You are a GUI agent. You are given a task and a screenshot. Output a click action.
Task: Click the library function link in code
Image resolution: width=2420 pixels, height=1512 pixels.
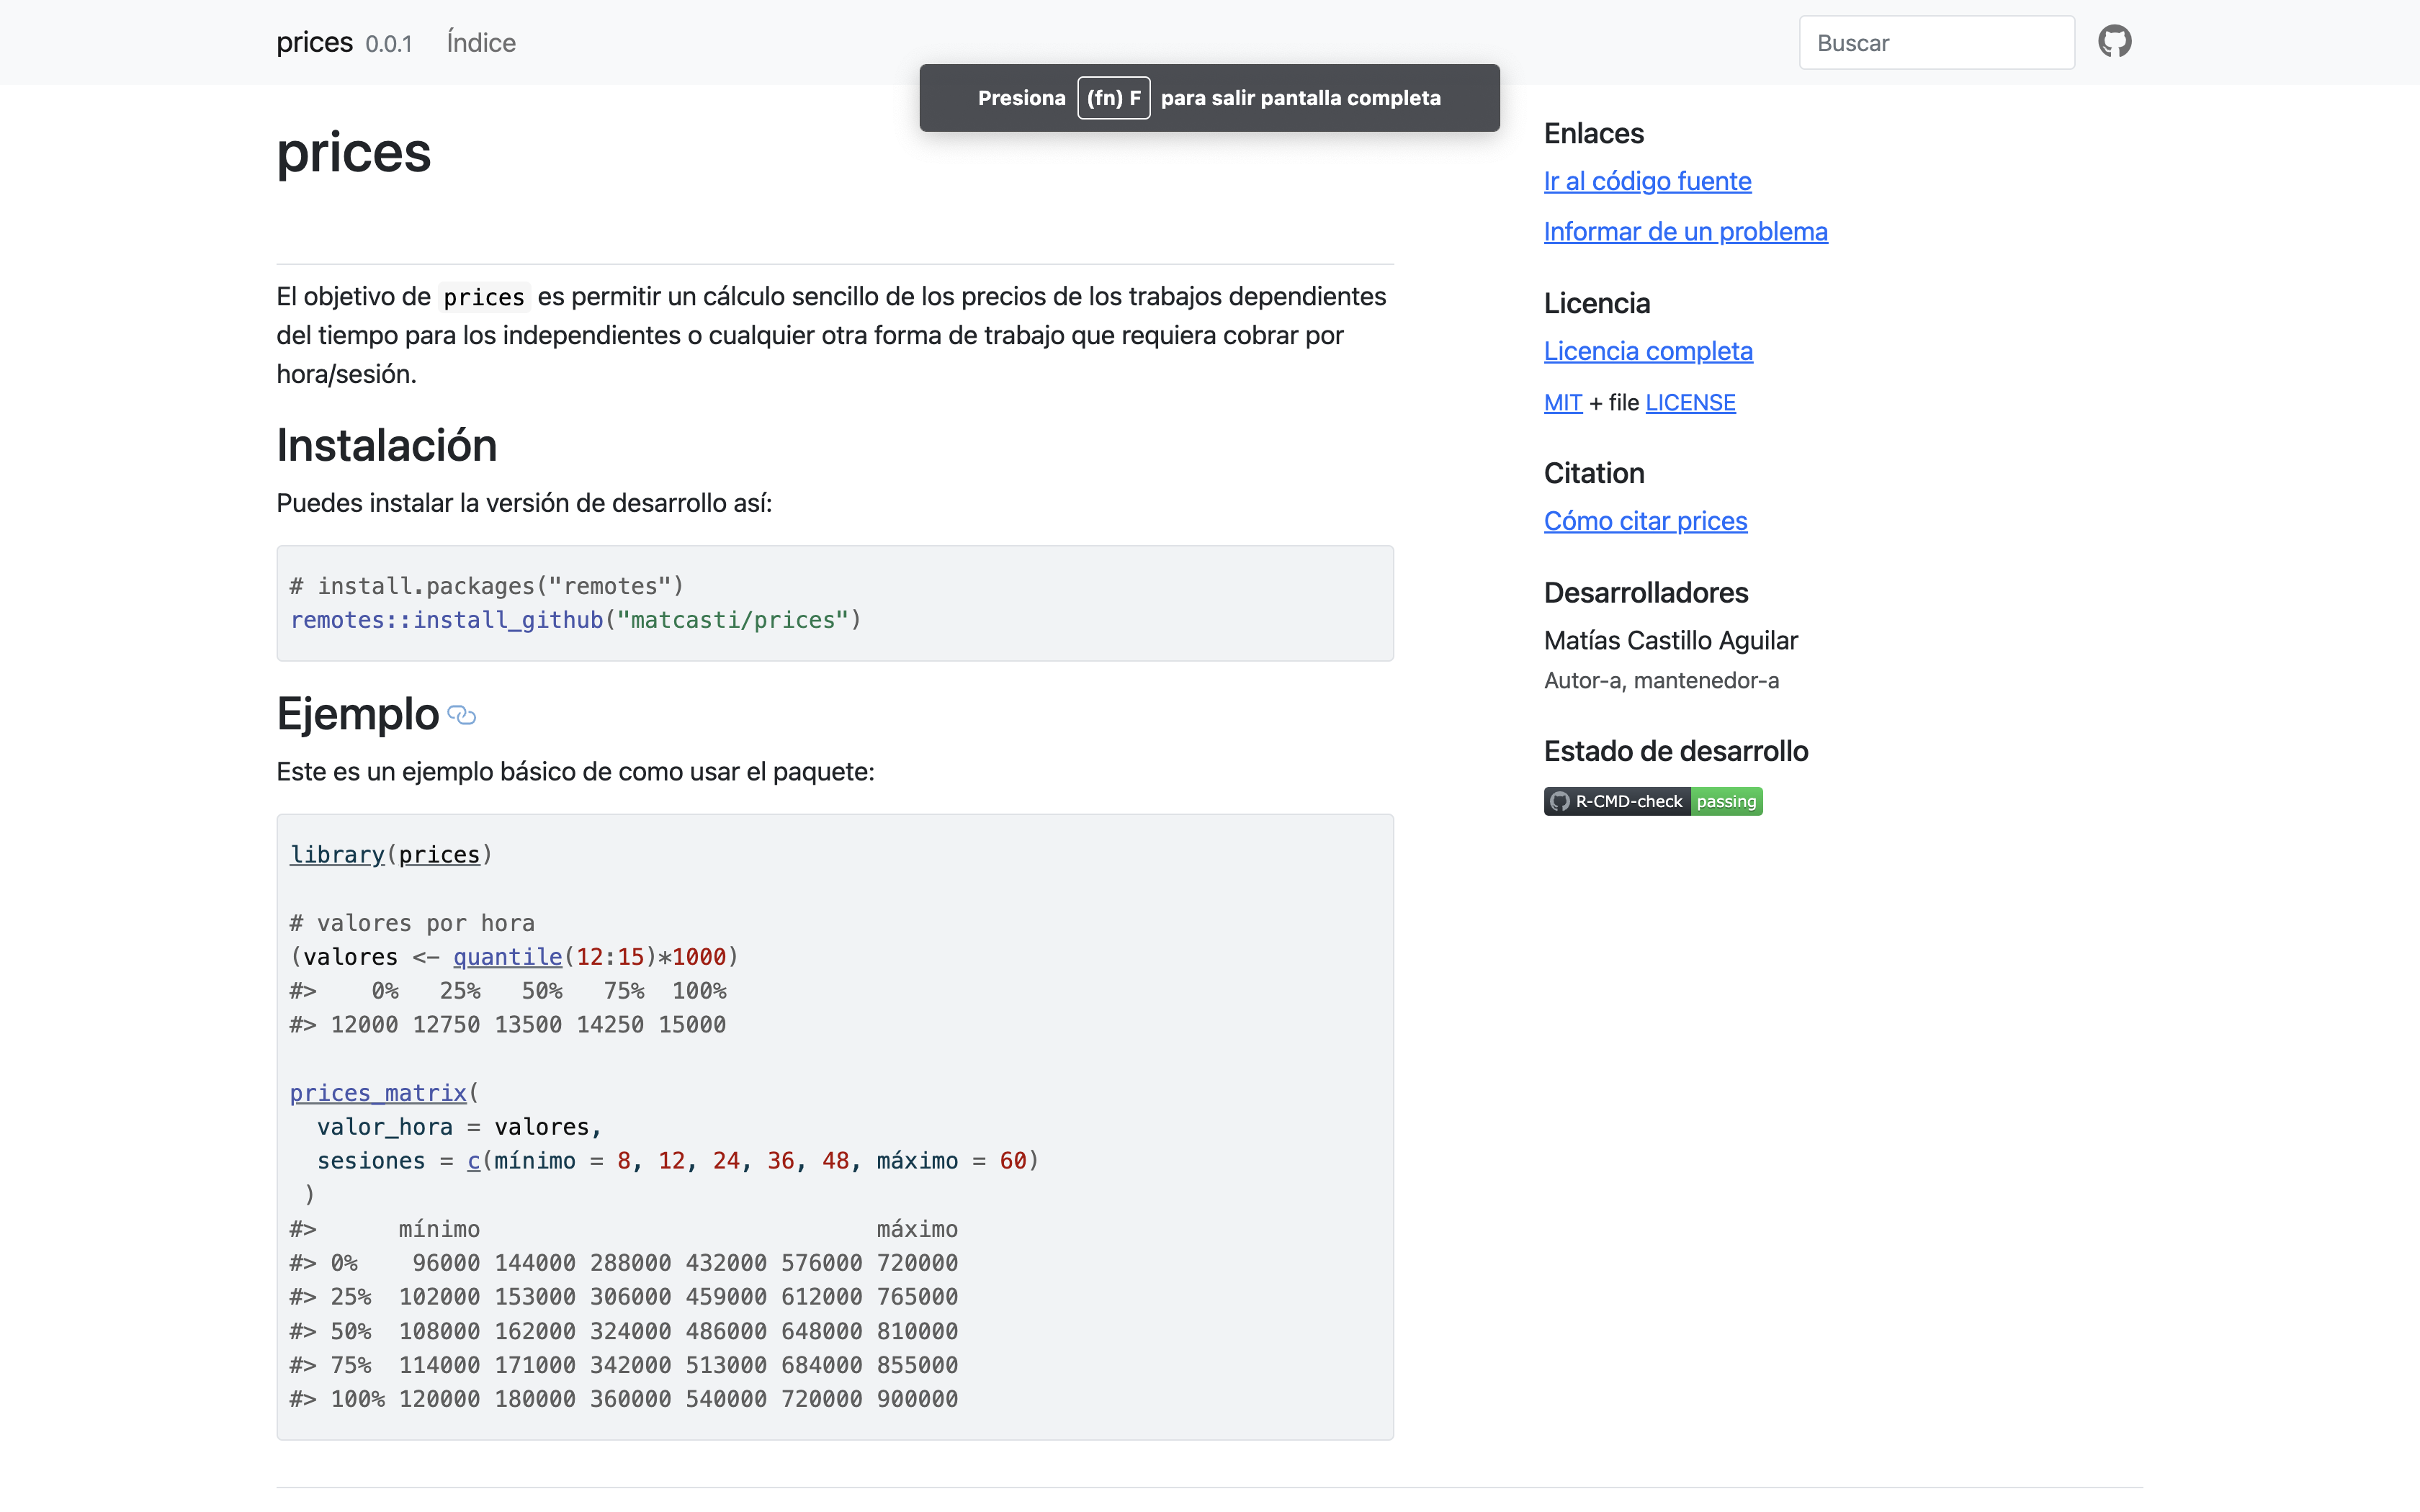pyautogui.click(x=337, y=855)
